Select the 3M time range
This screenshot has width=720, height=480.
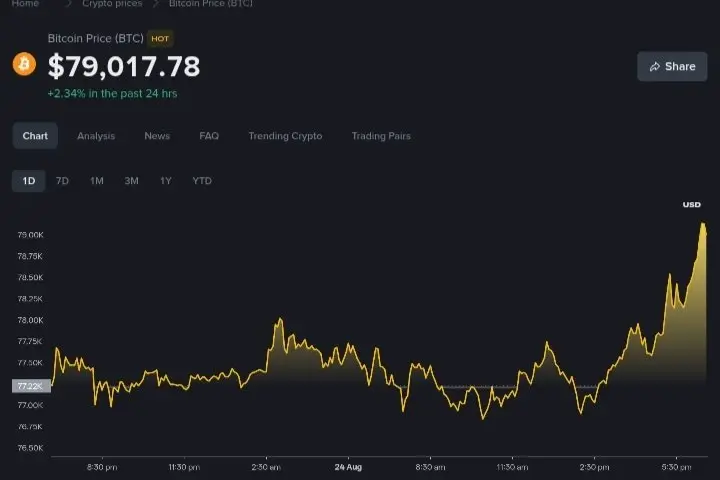click(131, 181)
